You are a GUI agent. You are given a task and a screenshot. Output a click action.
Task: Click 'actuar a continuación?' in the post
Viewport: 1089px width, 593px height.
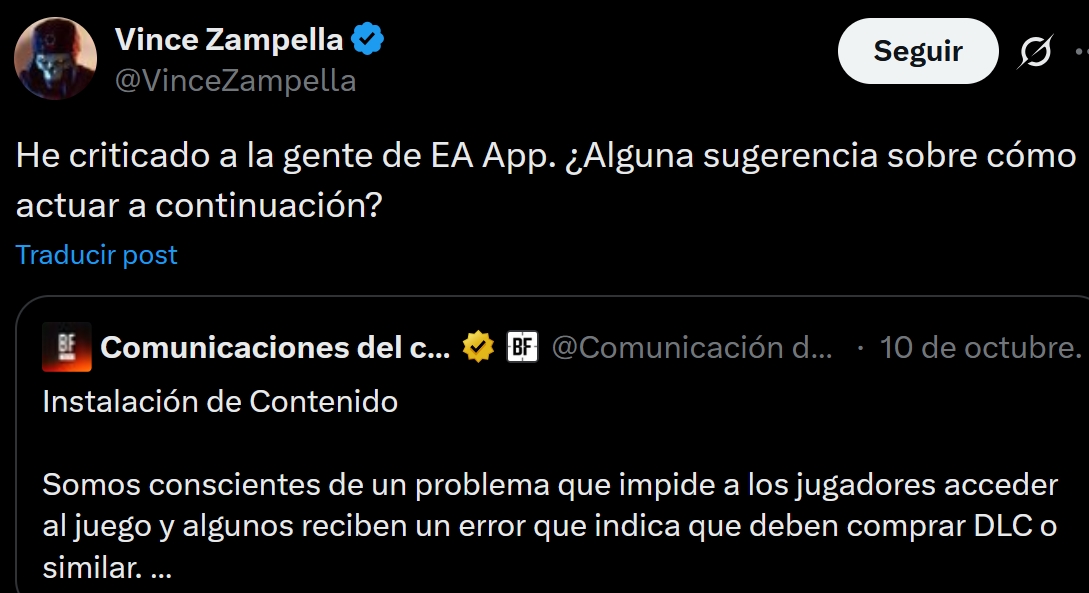pos(198,205)
